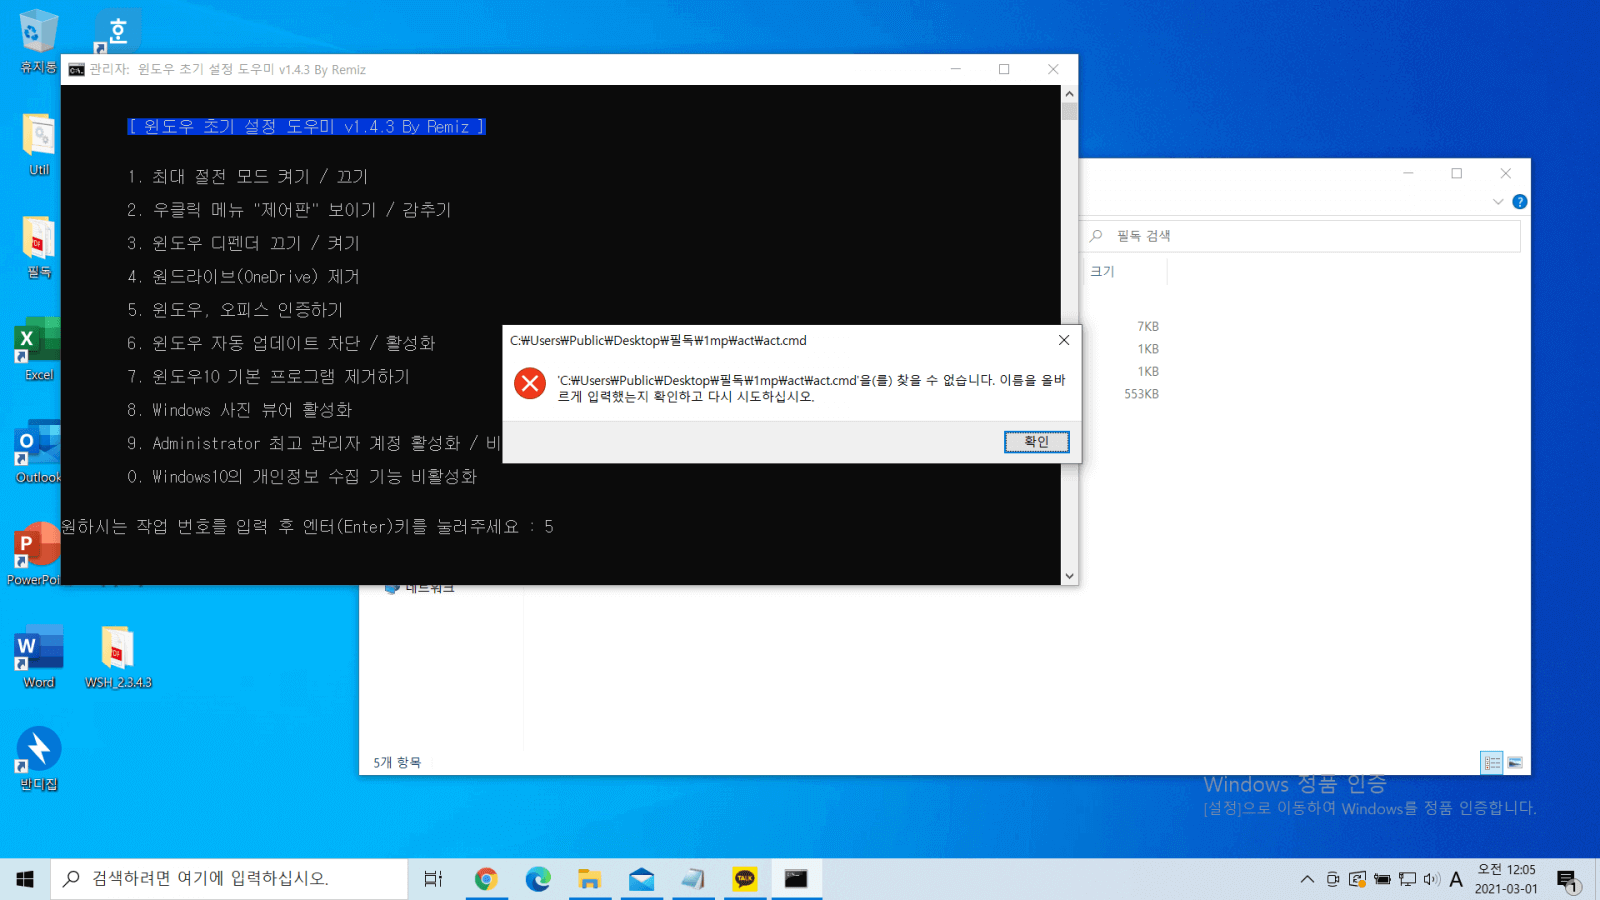The height and width of the screenshot is (900, 1600).
Task: Open the WSH_2.3.4.3 folder icon
Action: click(x=118, y=657)
